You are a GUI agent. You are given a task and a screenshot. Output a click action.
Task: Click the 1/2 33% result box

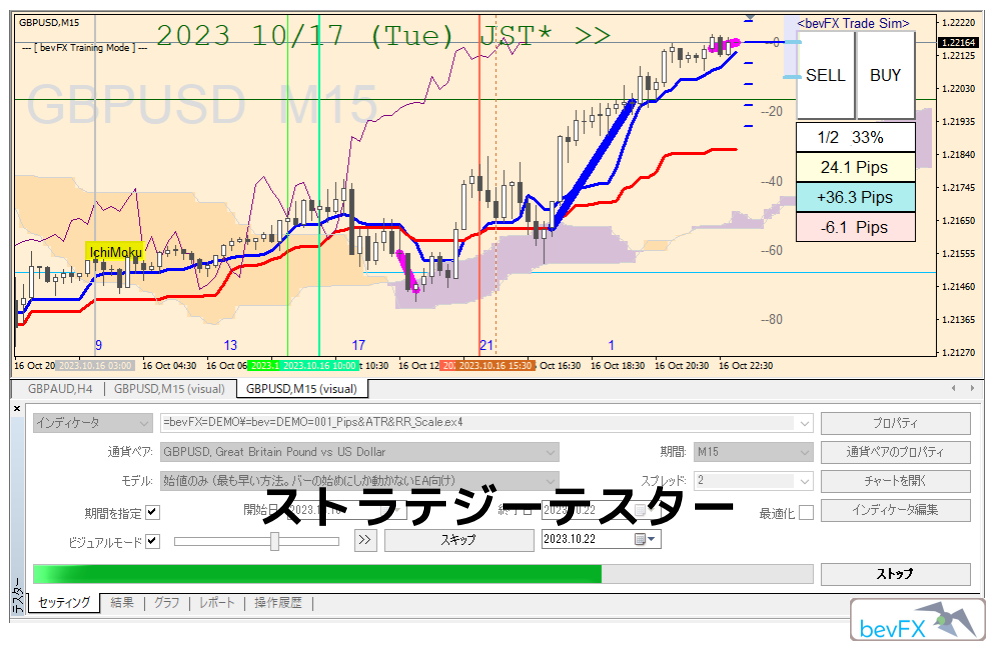click(x=855, y=137)
